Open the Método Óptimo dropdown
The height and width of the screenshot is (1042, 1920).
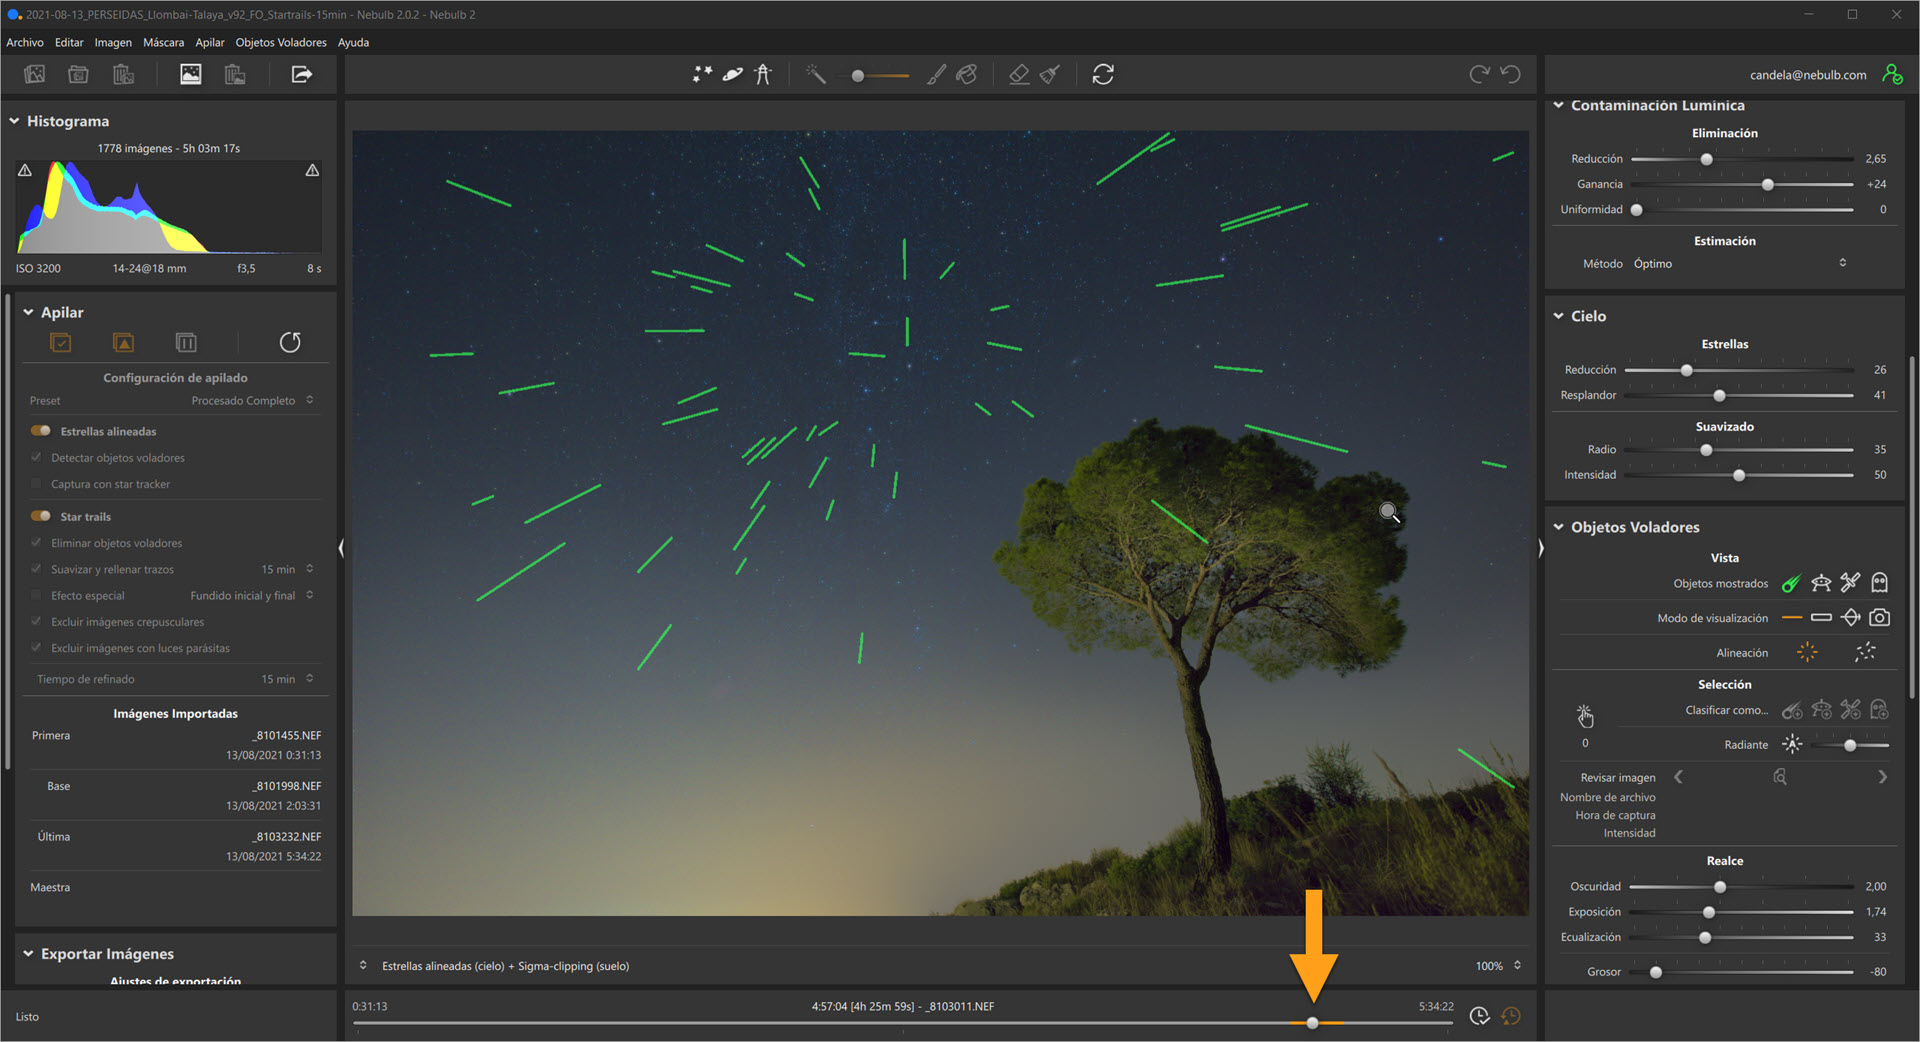[1740, 263]
